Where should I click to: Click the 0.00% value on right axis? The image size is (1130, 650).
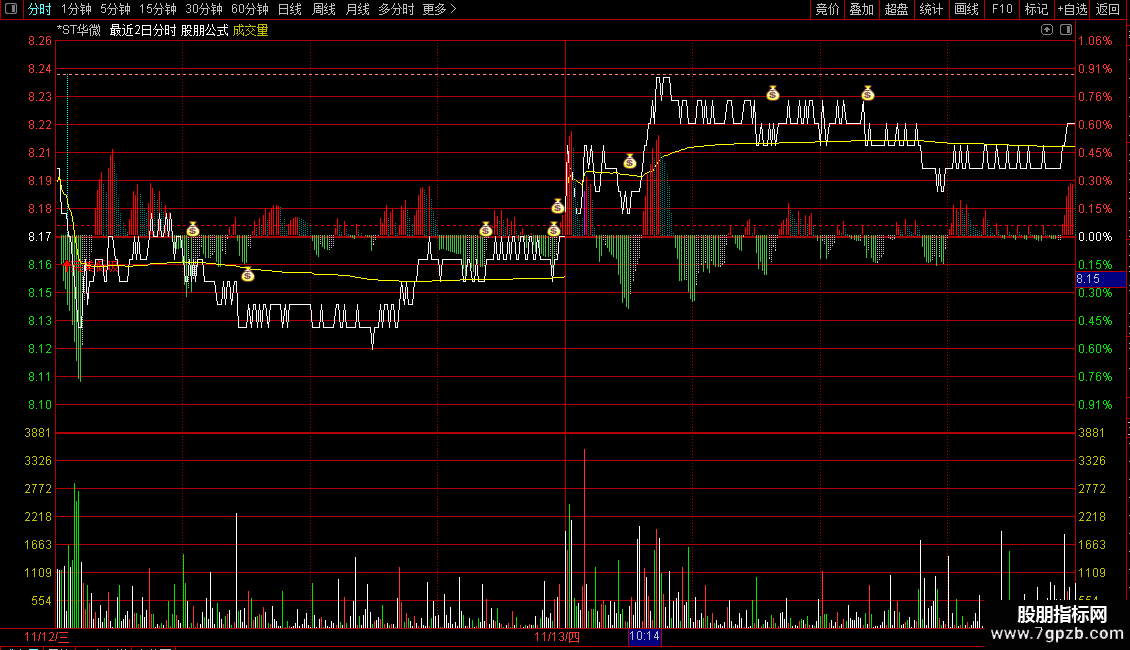coord(1095,237)
